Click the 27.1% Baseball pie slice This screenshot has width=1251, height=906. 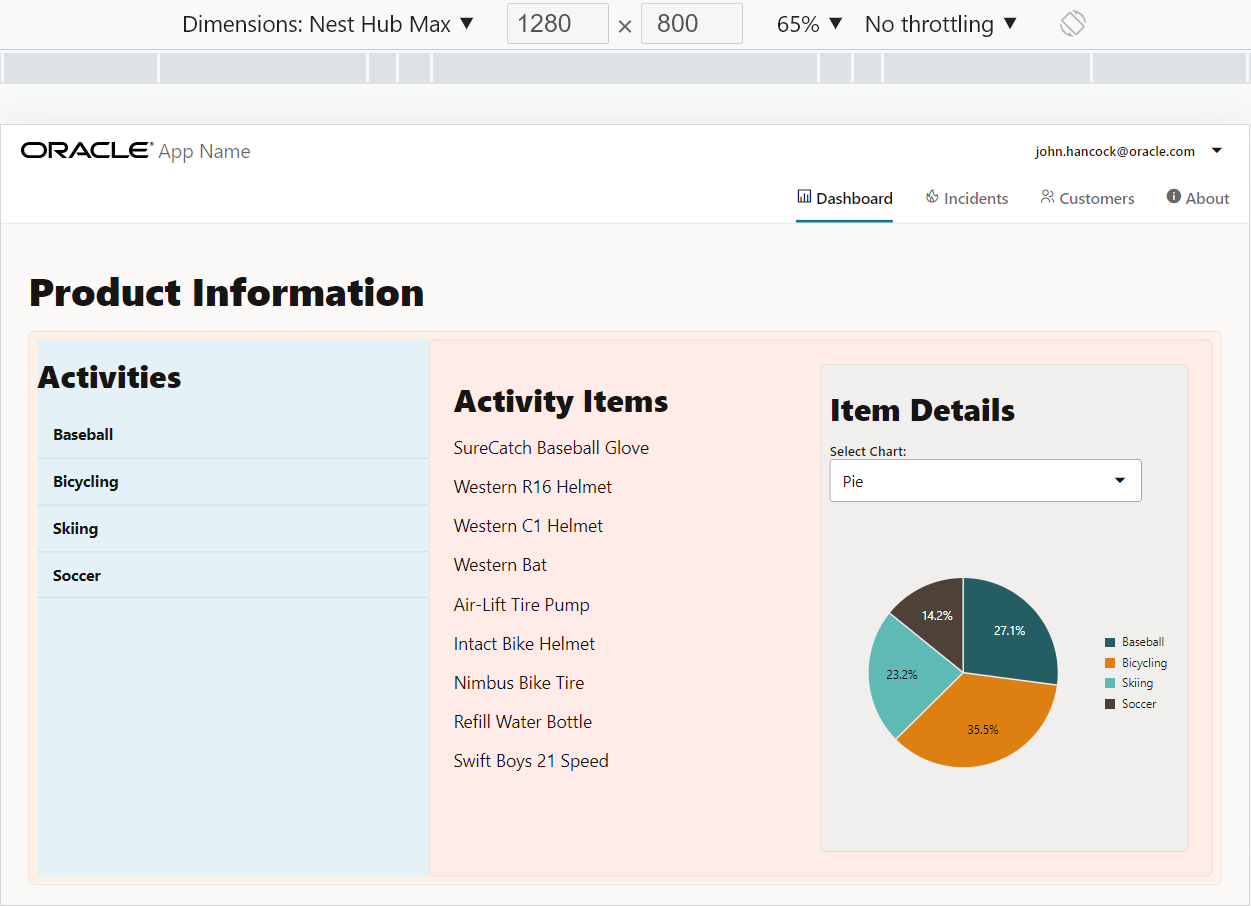click(1009, 630)
